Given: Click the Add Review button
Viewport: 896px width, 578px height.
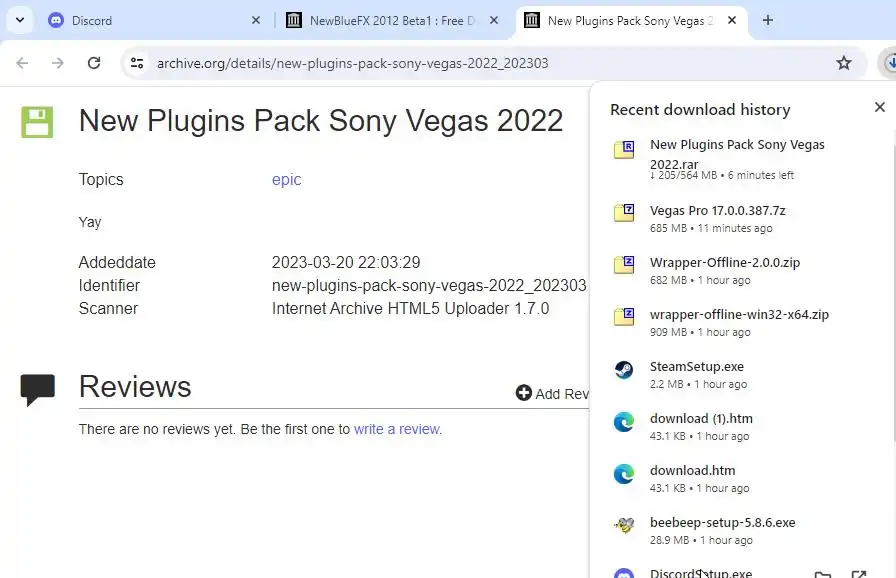Looking at the screenshot, I should tap(551, 394).
